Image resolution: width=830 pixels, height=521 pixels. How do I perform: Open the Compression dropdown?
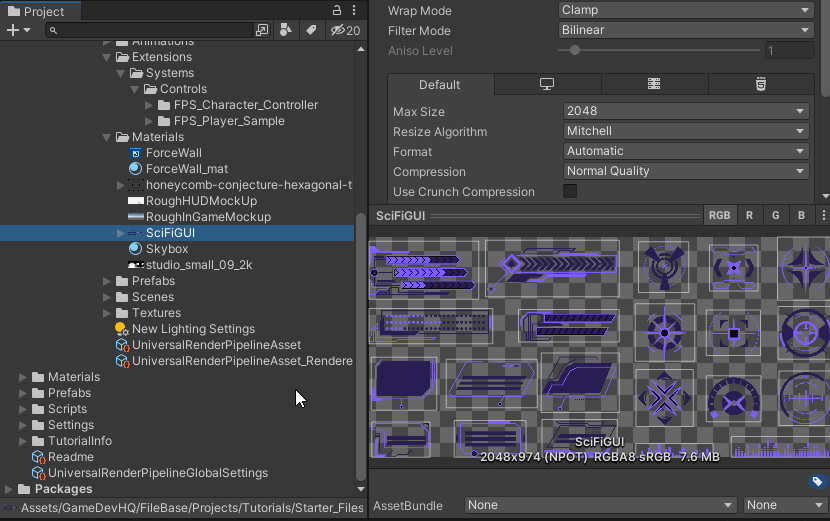[686, 172]
